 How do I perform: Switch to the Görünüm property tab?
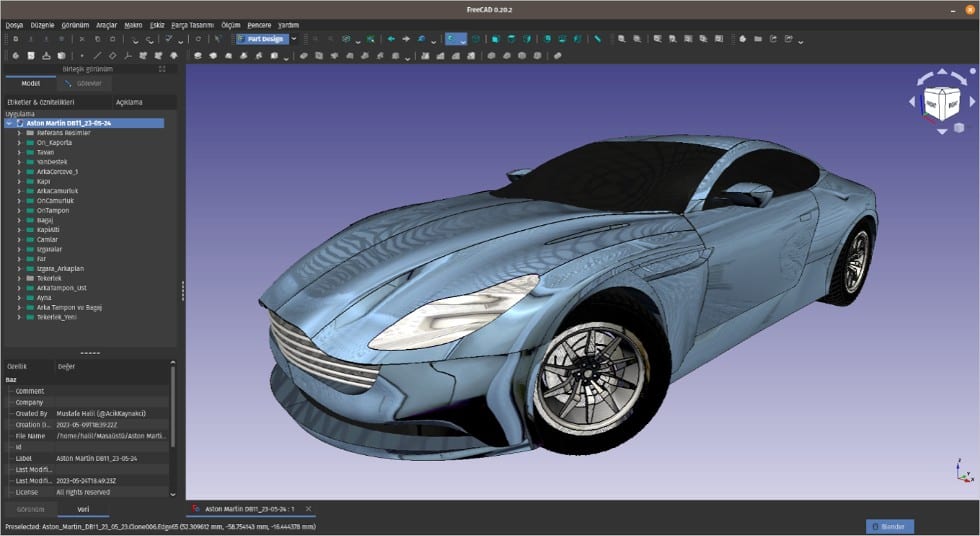30,509
